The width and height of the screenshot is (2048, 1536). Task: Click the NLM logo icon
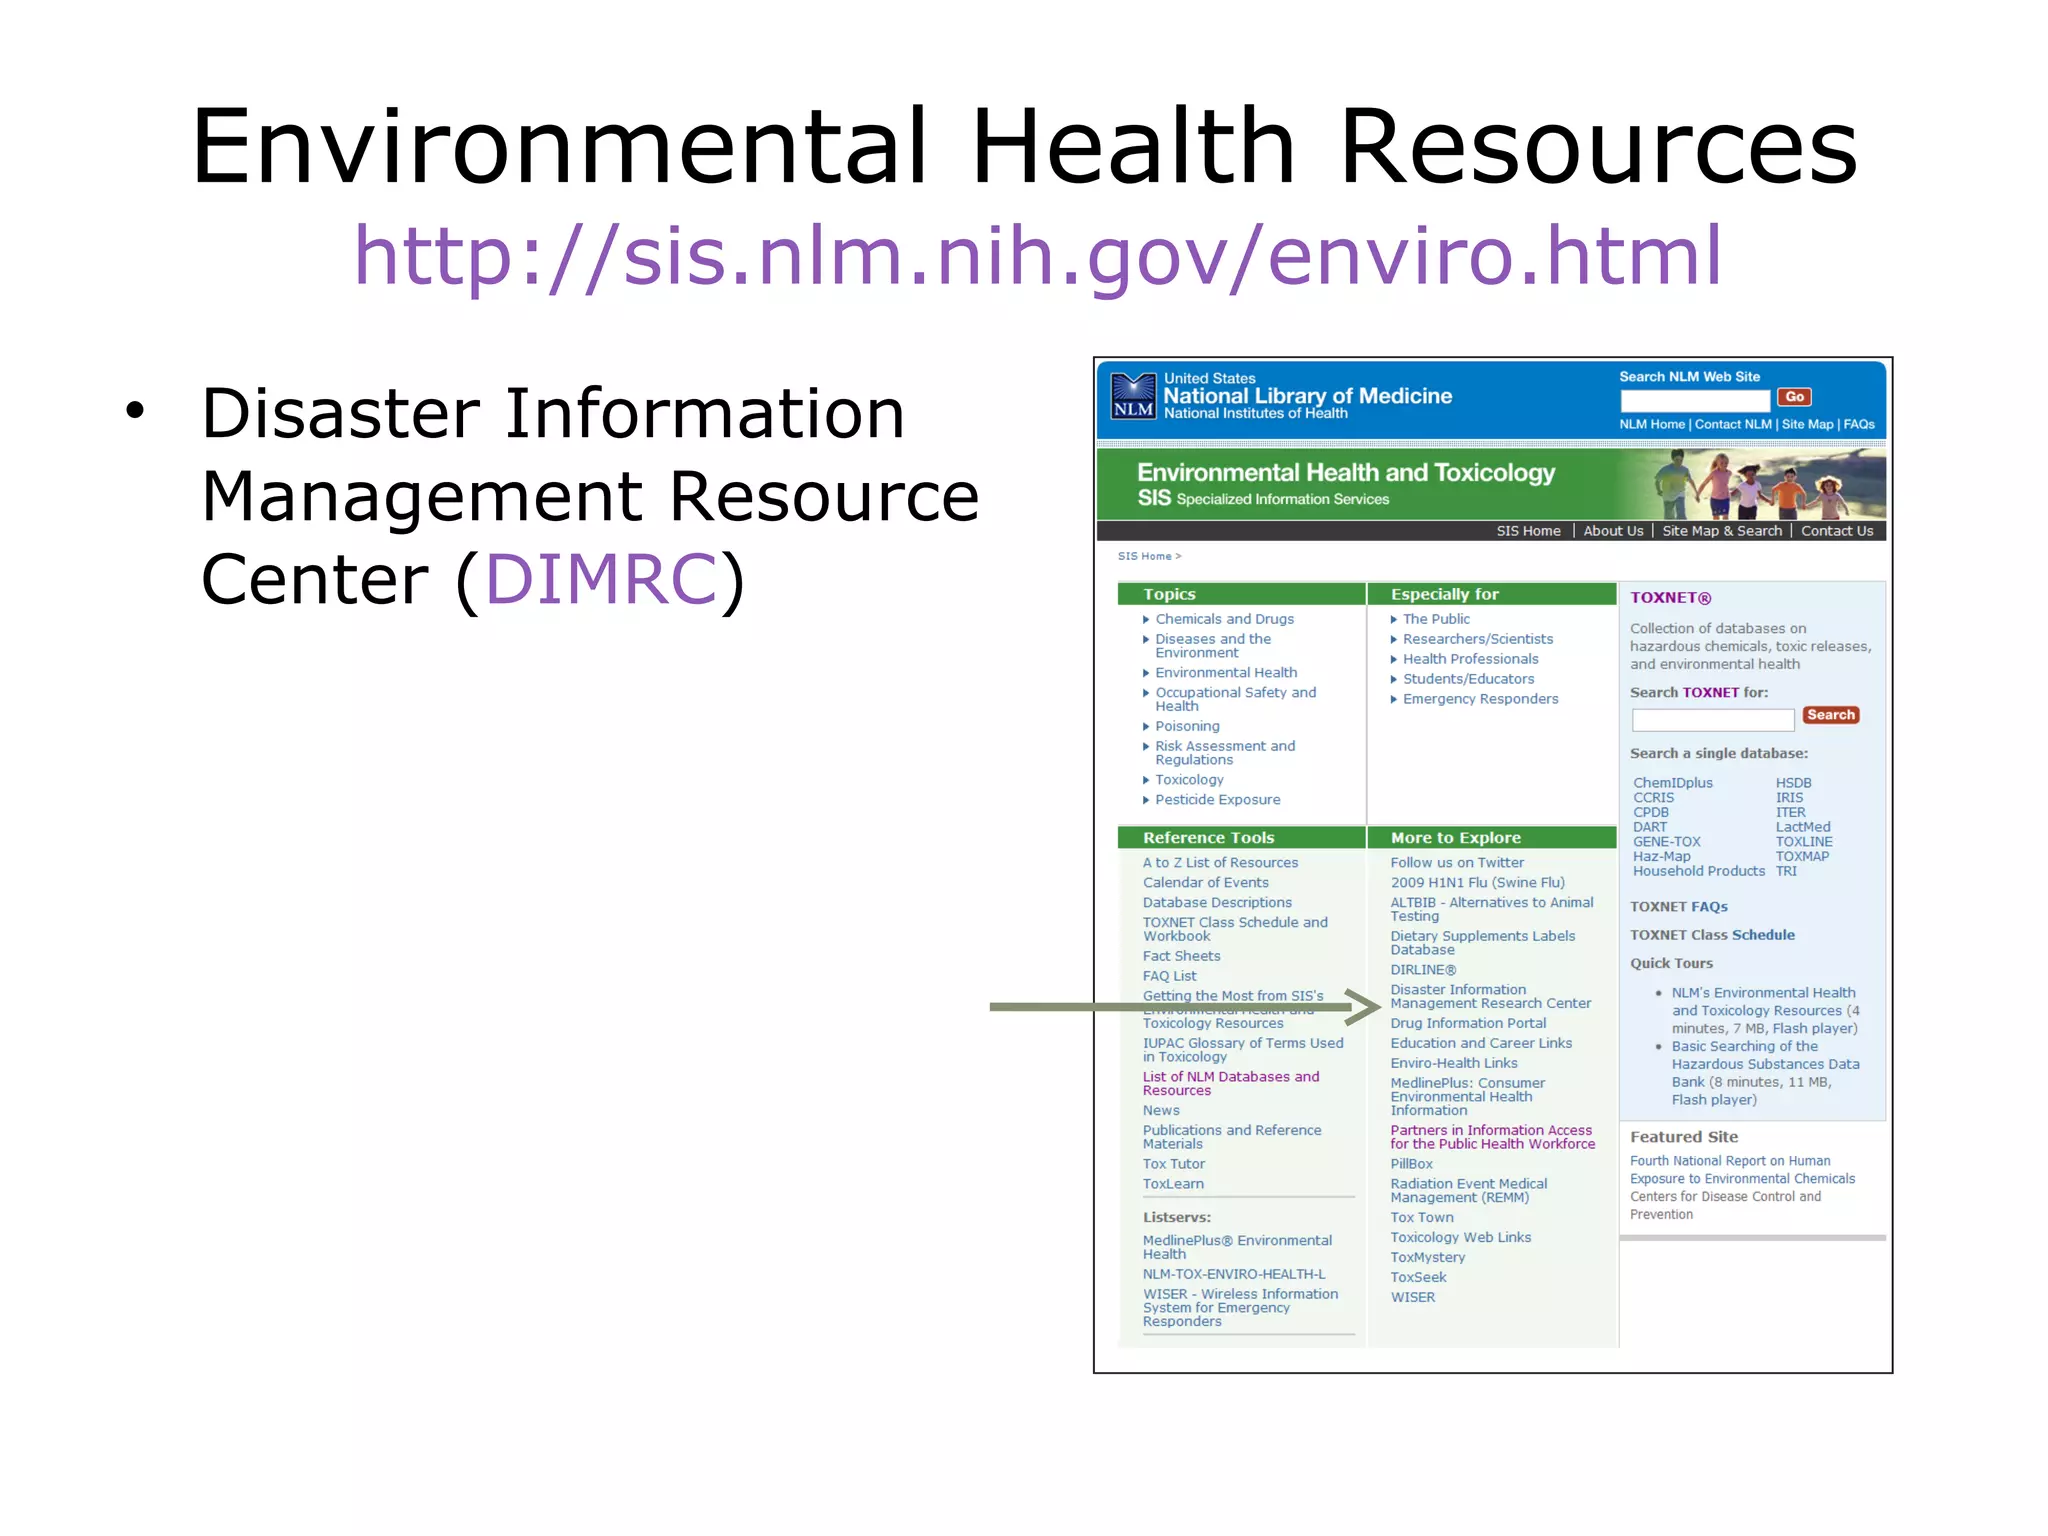(1133, 396)
